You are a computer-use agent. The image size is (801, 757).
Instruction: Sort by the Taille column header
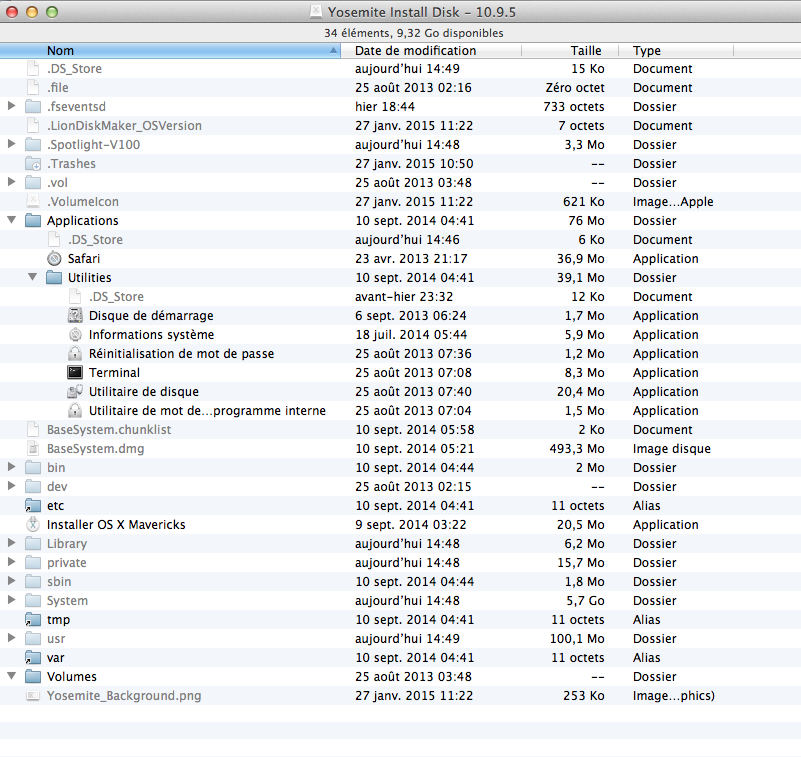pos(570,51)
